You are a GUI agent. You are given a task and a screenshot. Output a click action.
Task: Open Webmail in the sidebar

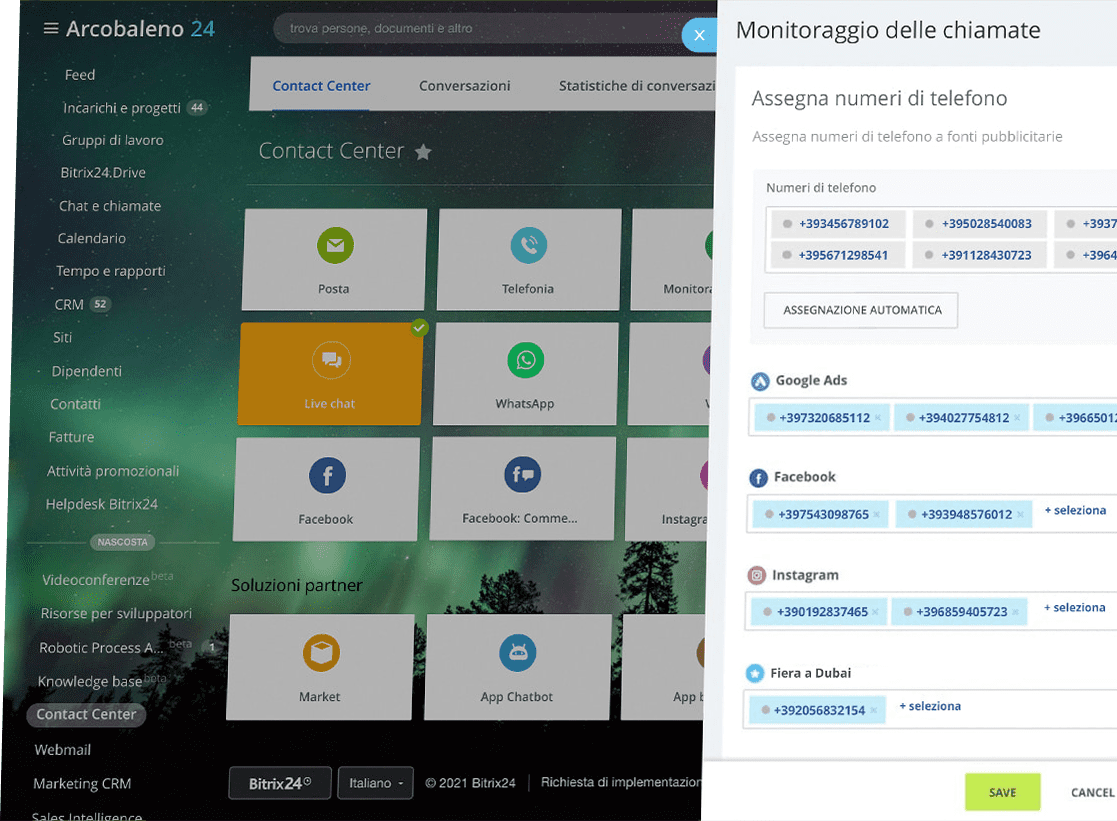point(63,750)
